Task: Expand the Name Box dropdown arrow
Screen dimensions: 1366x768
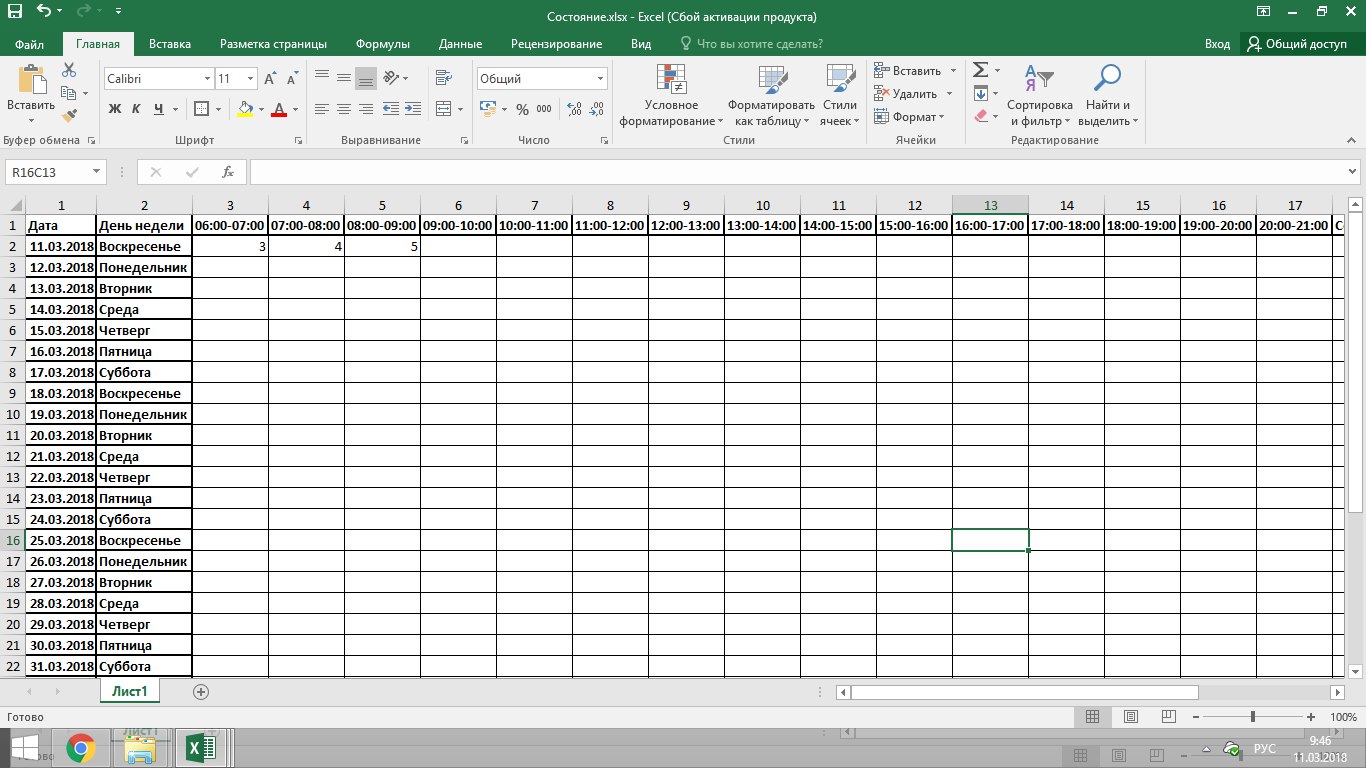Action: [96, 172]
